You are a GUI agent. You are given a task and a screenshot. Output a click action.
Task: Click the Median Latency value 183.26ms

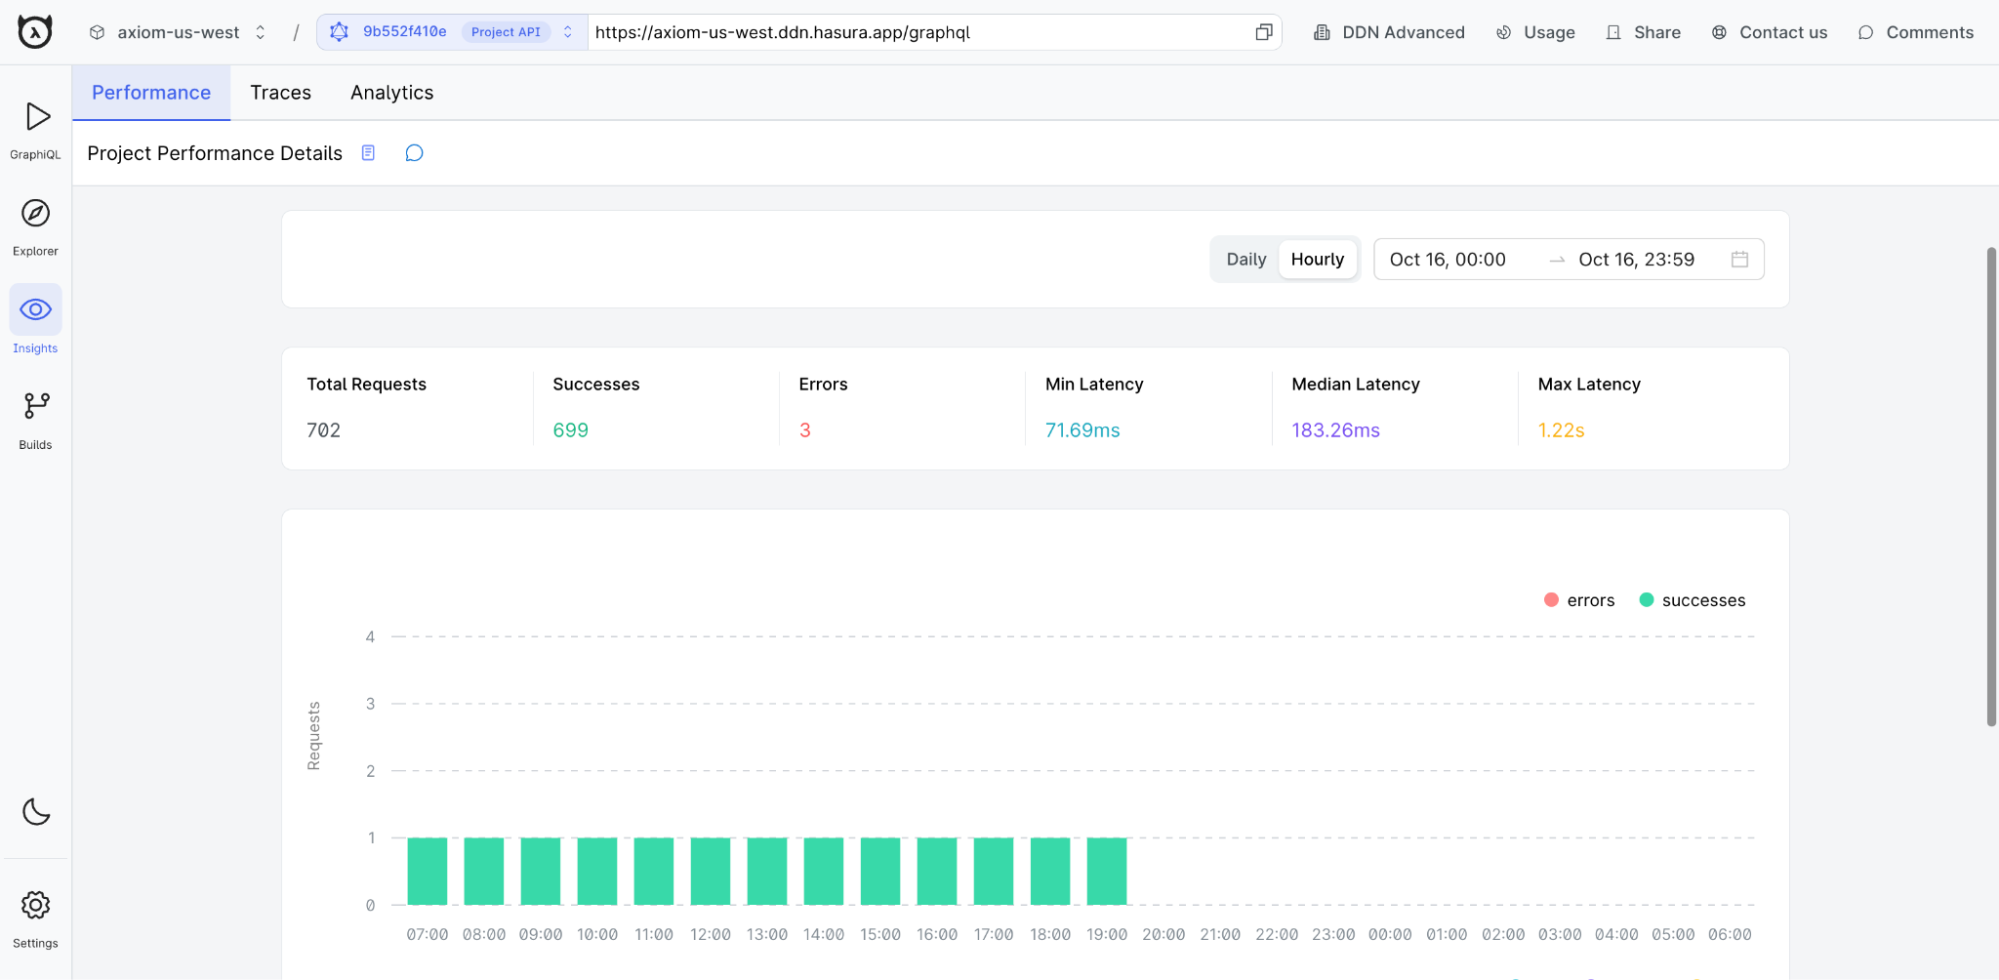(x=1335, y=430)
